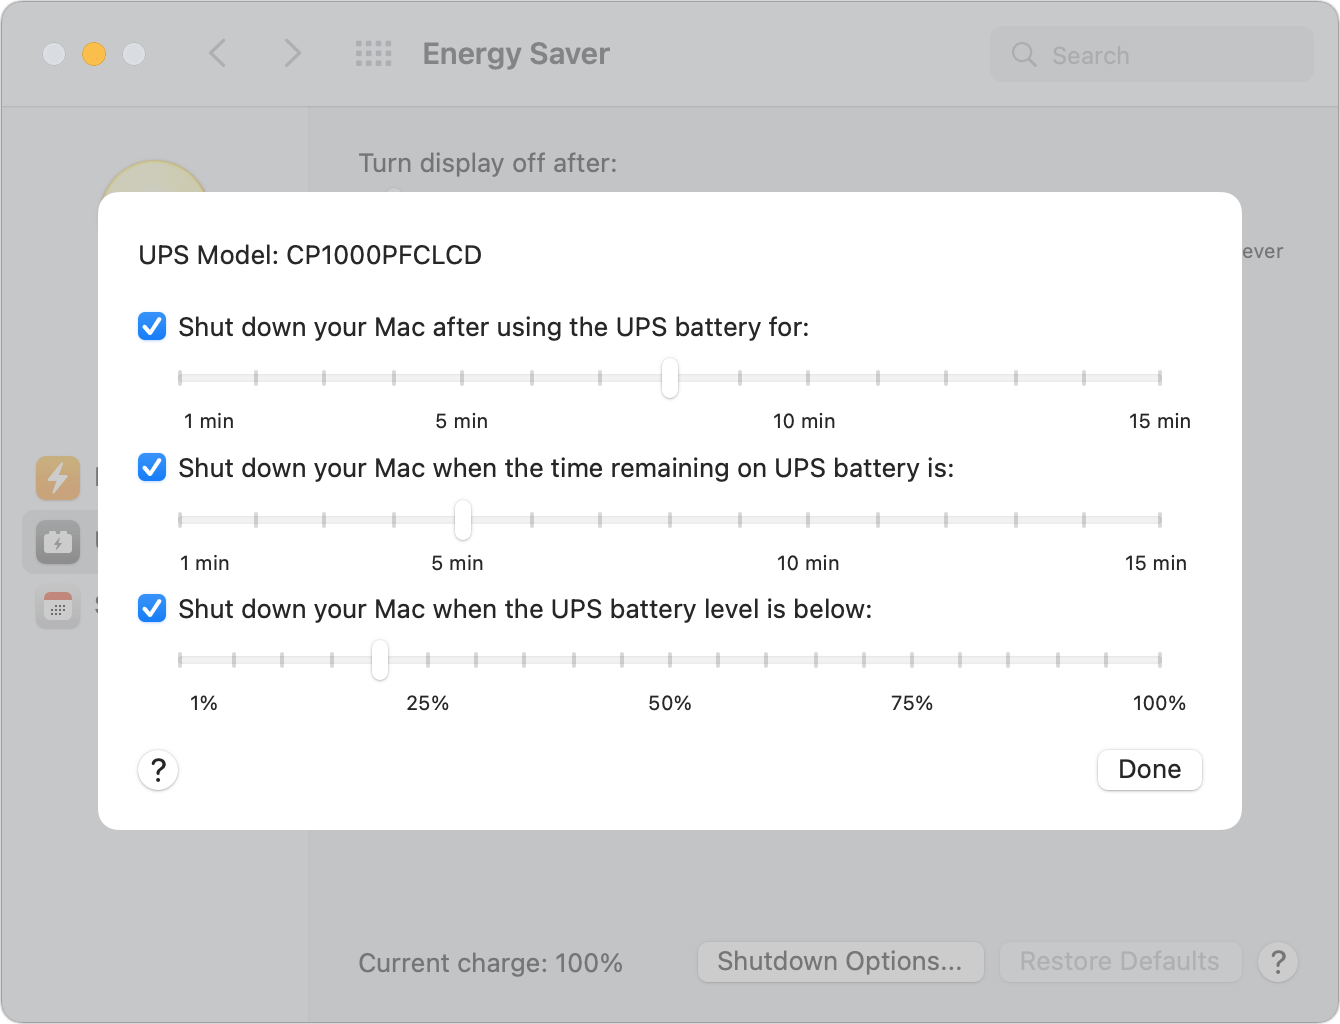The height and width of the screenshot is (1024, 1340).
Task: Click the help button next to Restore Defaults
Action: 1277,961
